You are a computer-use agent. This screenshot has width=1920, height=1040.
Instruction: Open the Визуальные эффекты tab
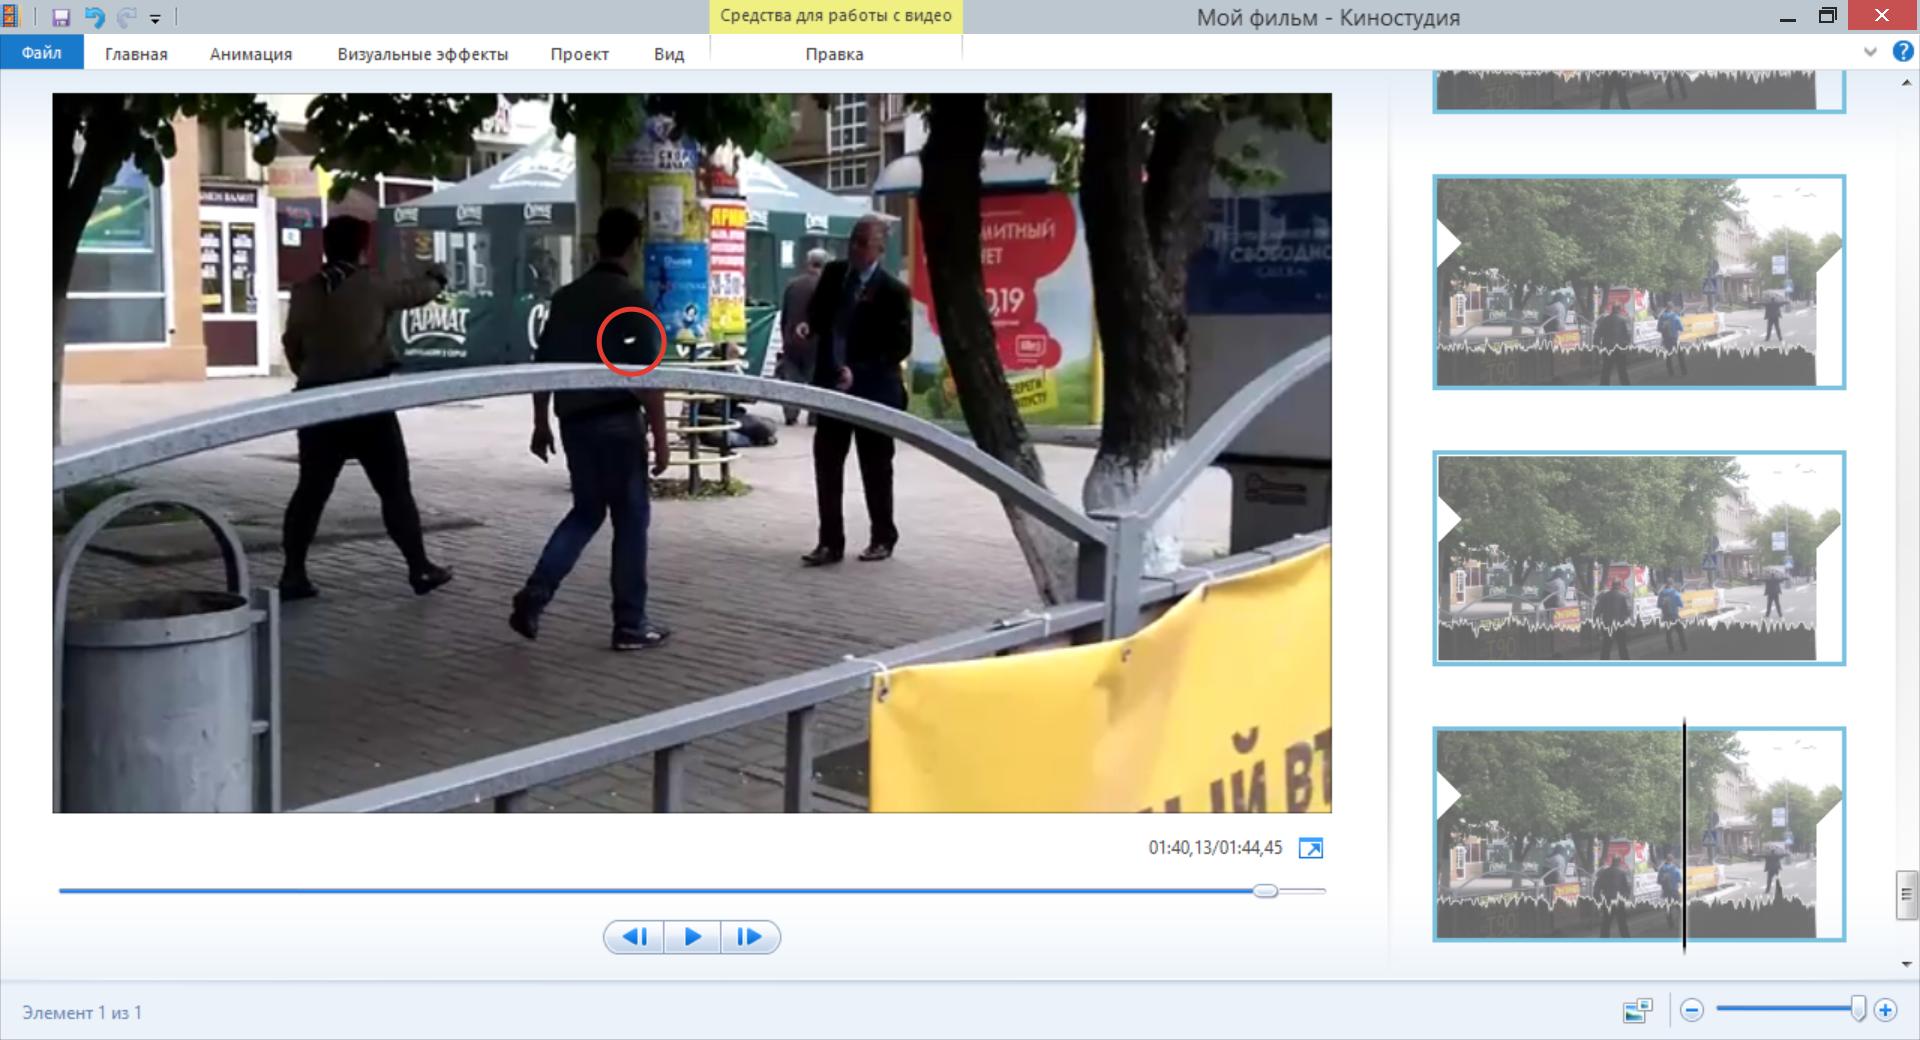click(422, 54)
